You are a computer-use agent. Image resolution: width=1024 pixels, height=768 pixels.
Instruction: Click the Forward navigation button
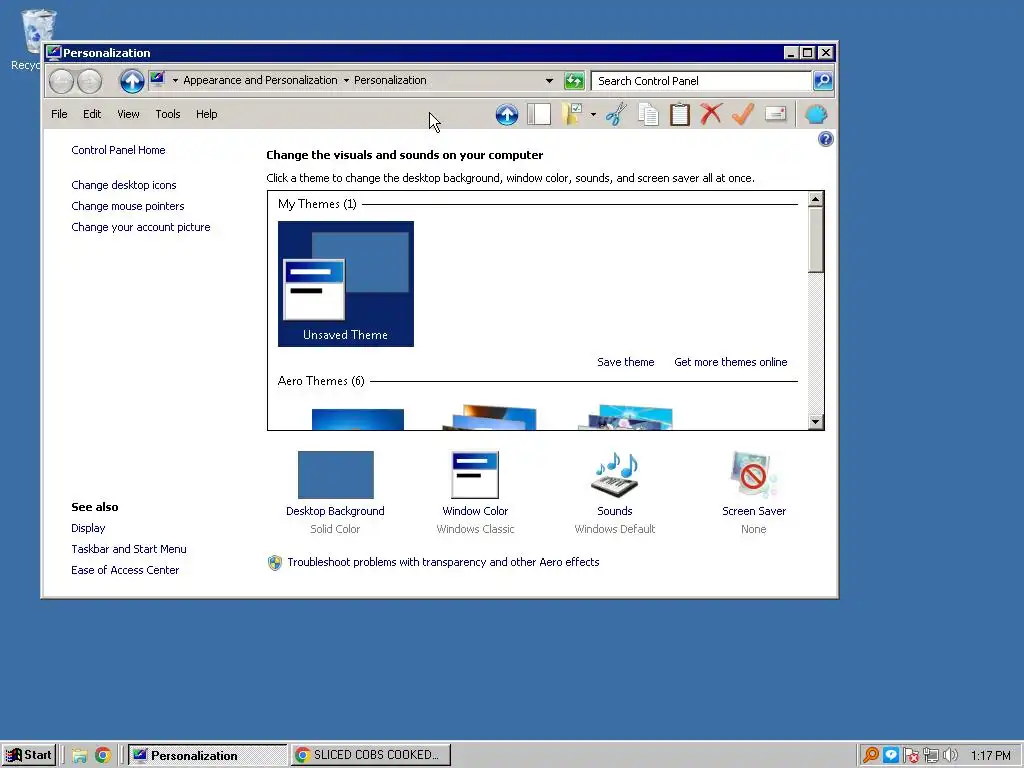[x=89, y=81]
